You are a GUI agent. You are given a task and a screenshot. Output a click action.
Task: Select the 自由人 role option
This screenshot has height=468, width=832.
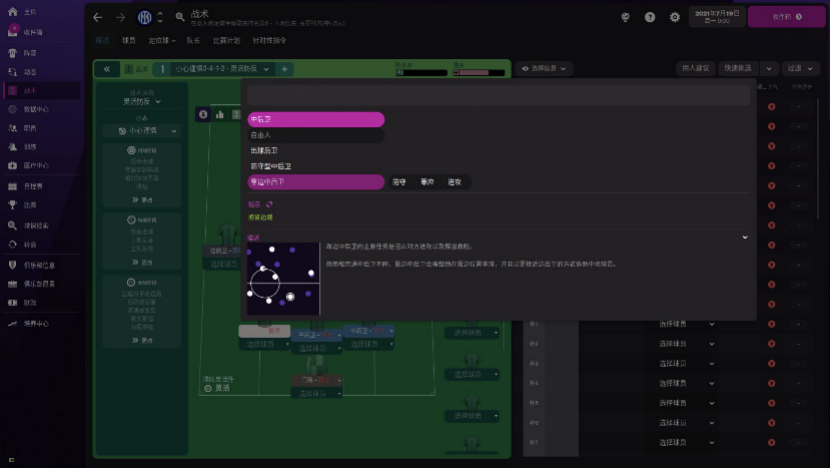tap(316, 135)
